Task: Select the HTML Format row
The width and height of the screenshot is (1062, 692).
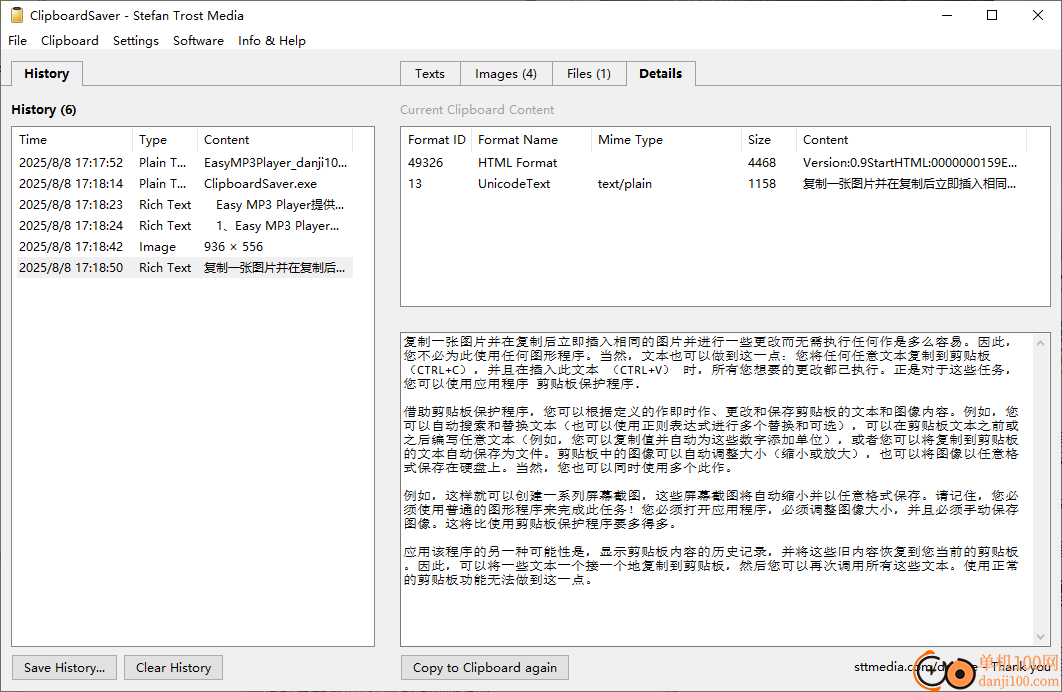Action: point(715,163)
